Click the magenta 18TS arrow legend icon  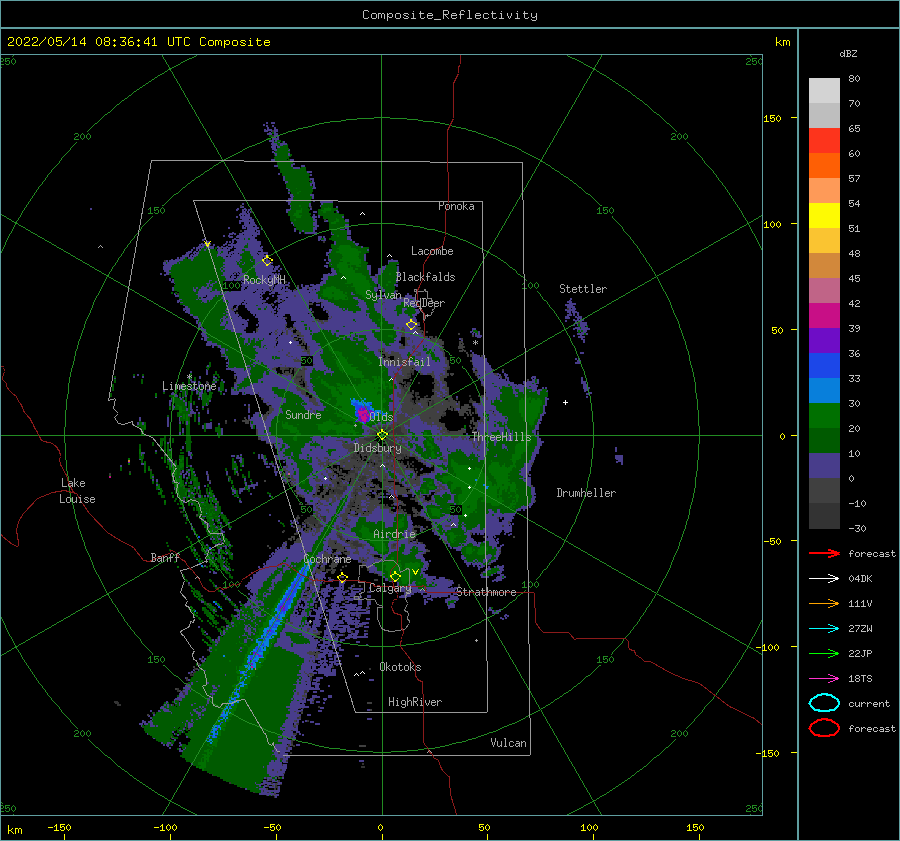click(x=824, y=679)
